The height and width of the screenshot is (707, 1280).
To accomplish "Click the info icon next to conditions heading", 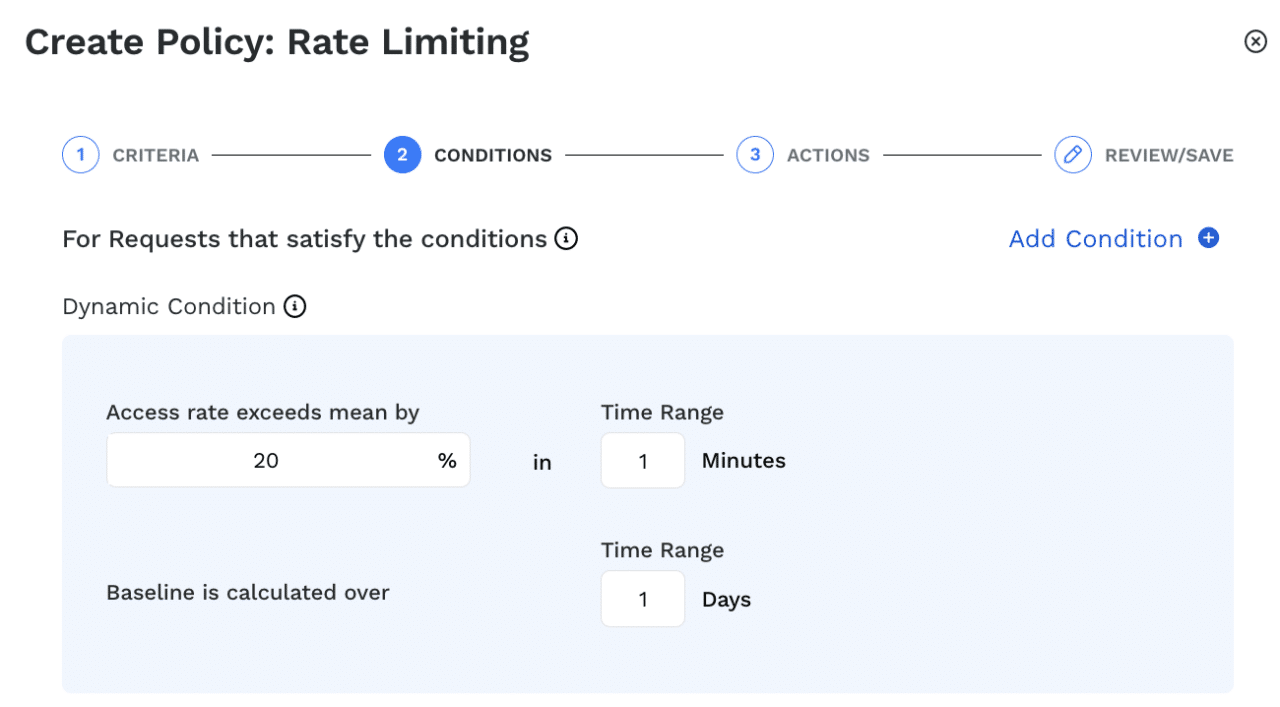I will tap(566, 238).
